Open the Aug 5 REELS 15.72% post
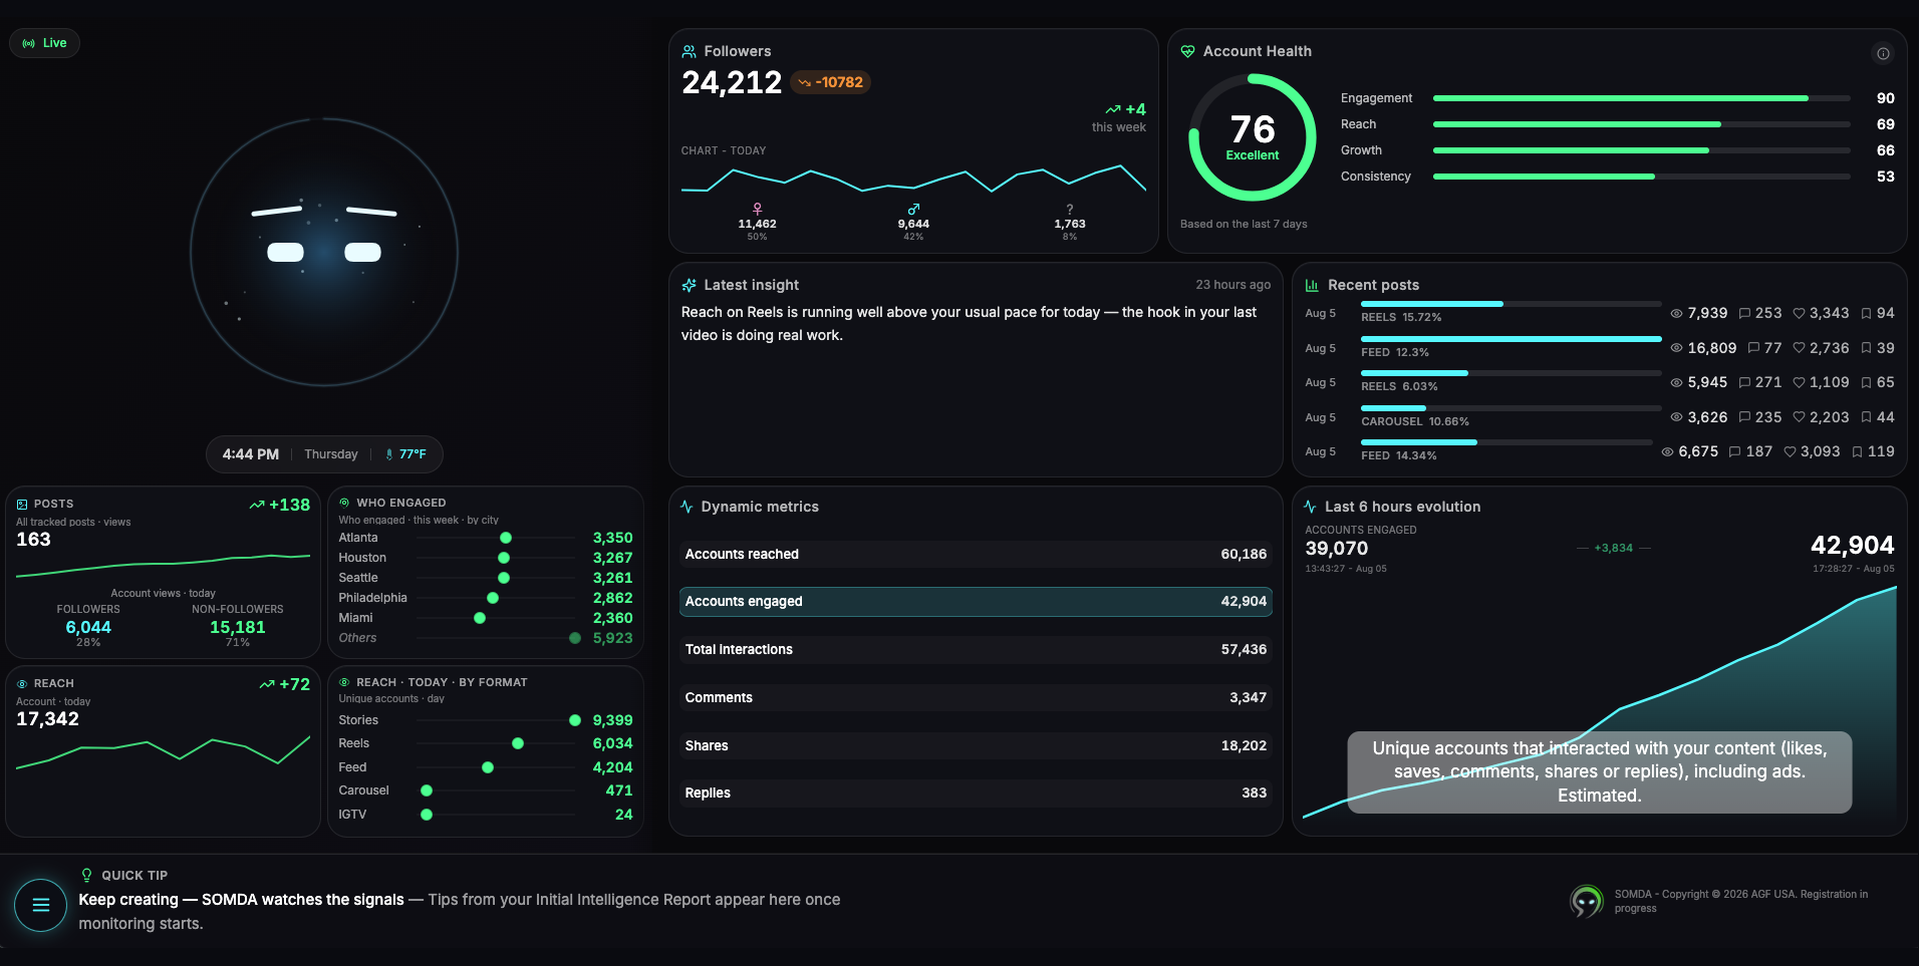This screenshot has height=966, width=1919. 1599,313
